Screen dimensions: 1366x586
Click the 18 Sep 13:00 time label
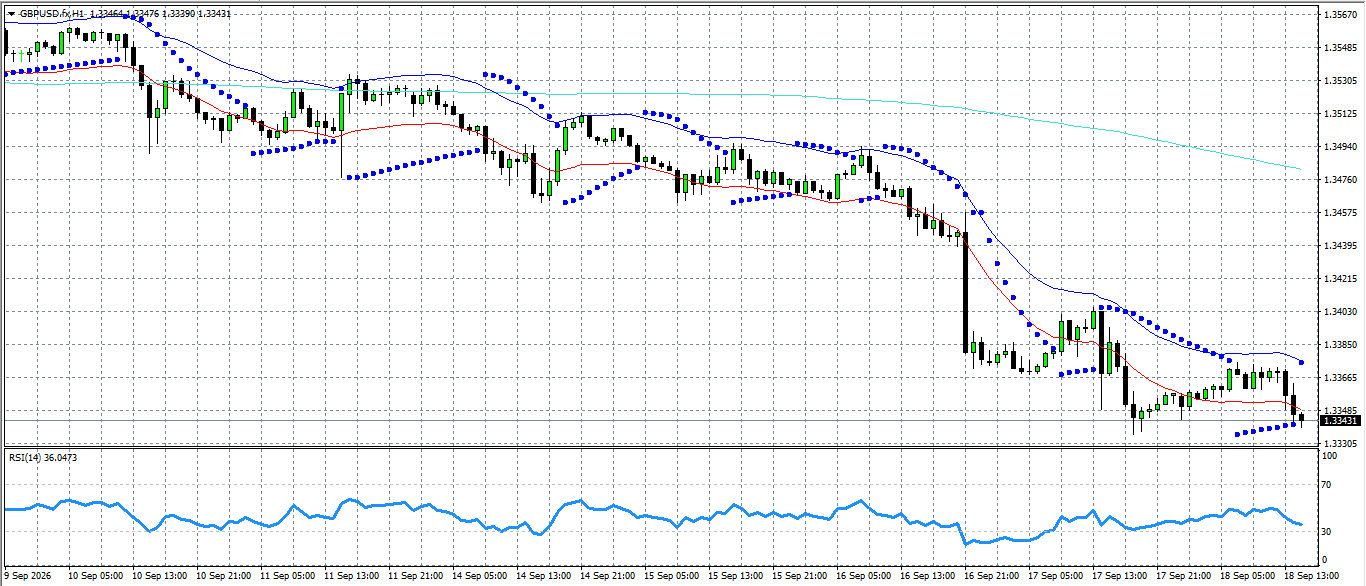point(1312,577)
